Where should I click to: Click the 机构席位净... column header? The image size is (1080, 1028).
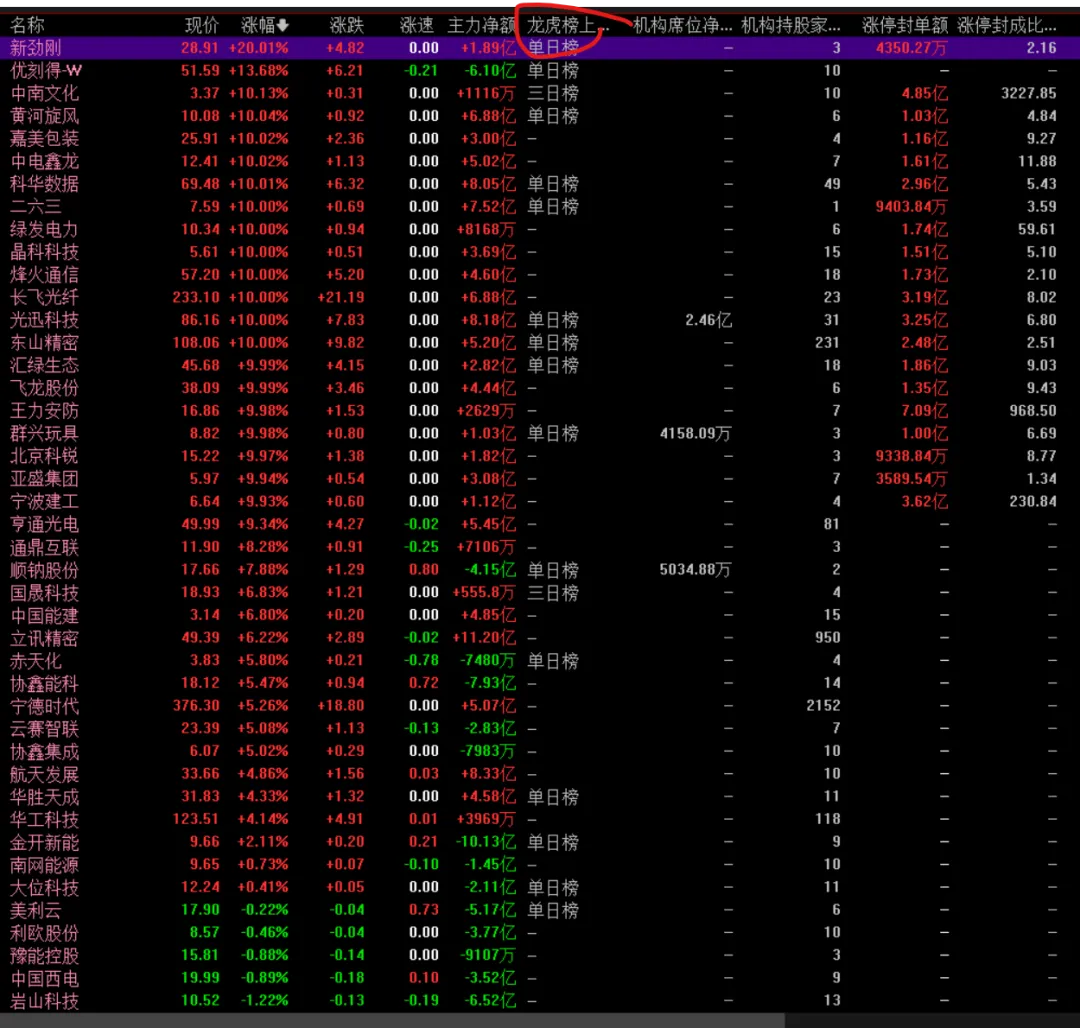pos(683,26)
